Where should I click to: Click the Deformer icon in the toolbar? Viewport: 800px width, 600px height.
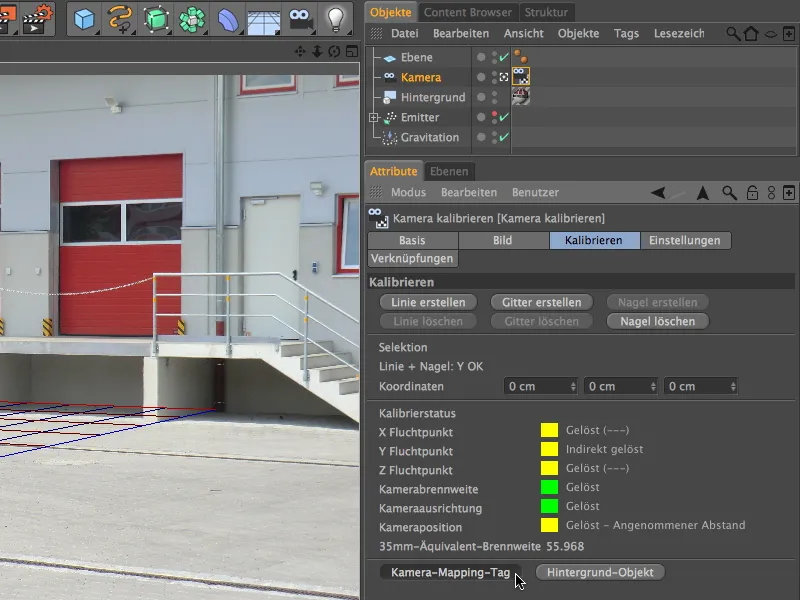point(190,17)
